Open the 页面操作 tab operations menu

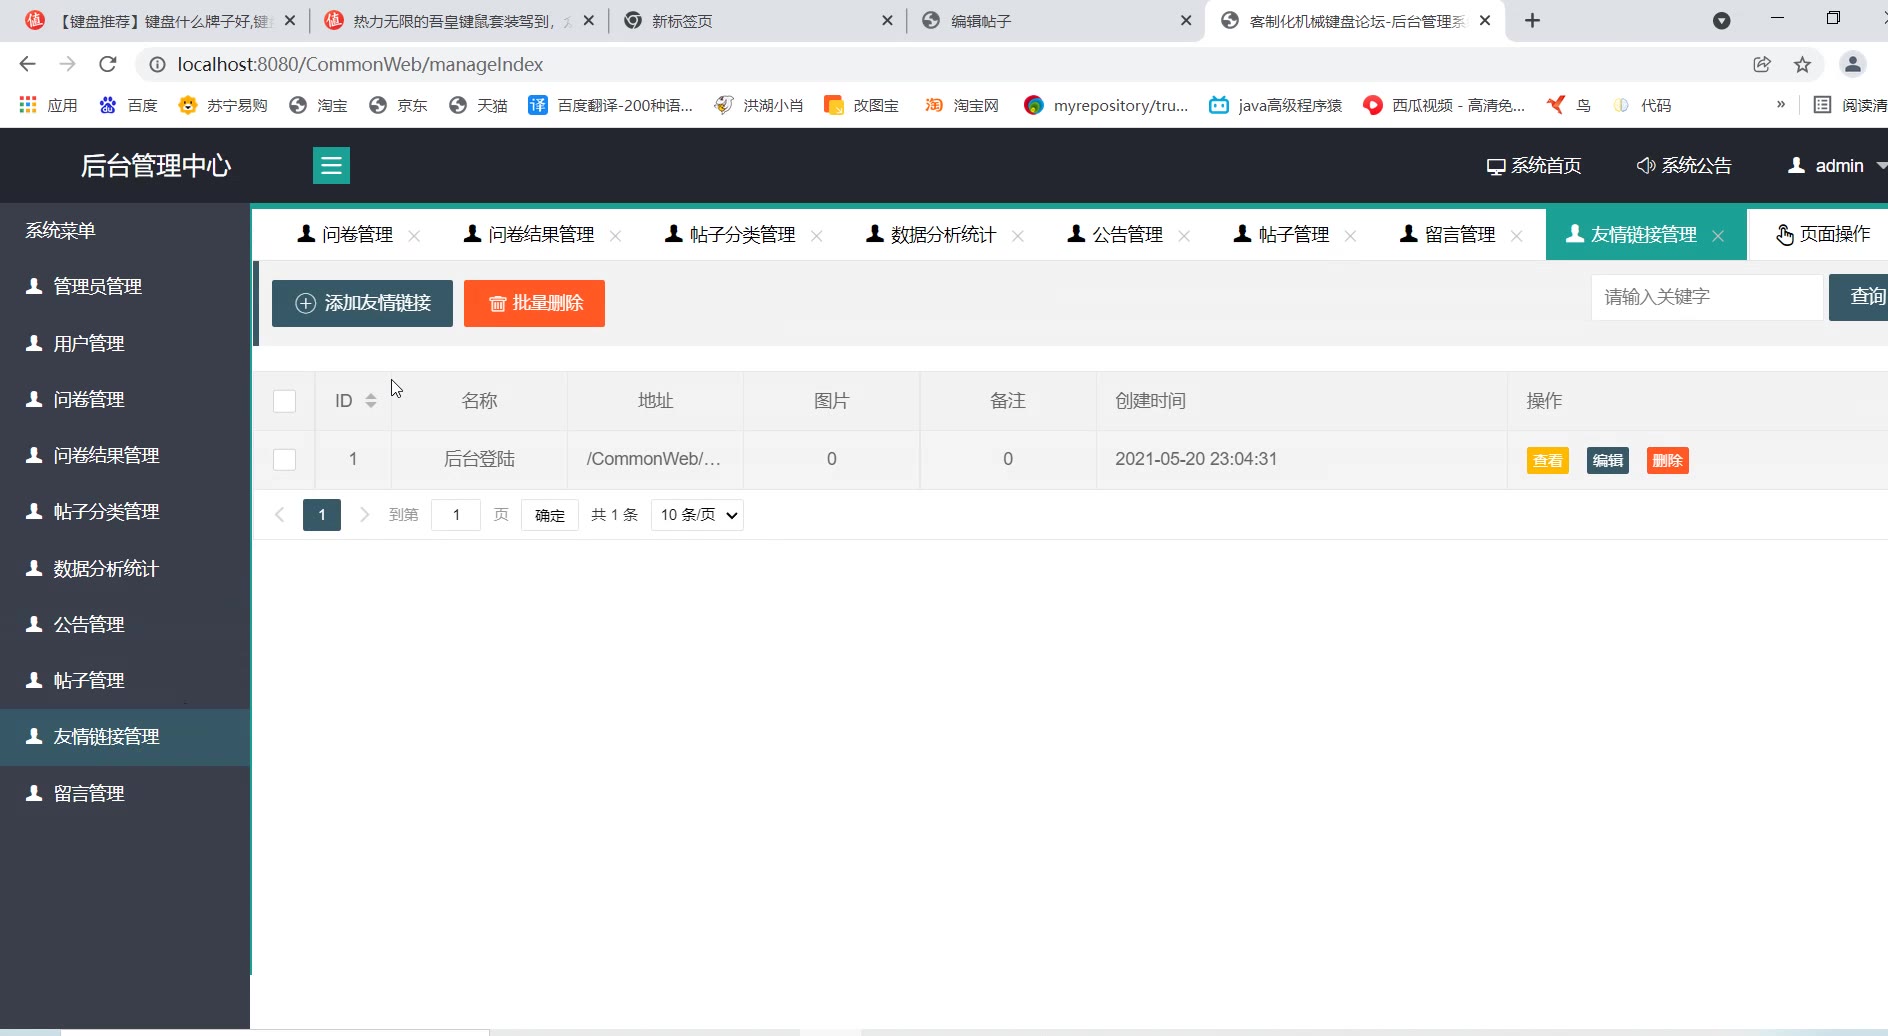[1822, 234]
